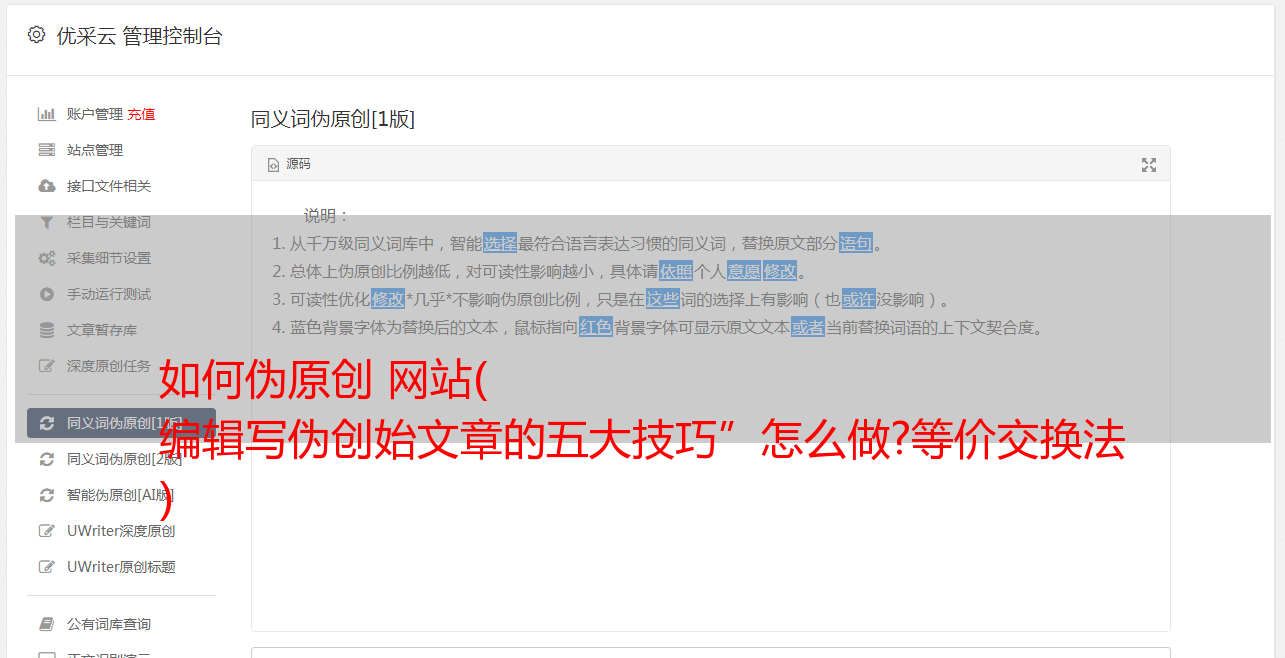The width and height of the screenshot is (1285, 658).
Task: Click highlighted word 红色 in text
Action: tap(596, 327)
